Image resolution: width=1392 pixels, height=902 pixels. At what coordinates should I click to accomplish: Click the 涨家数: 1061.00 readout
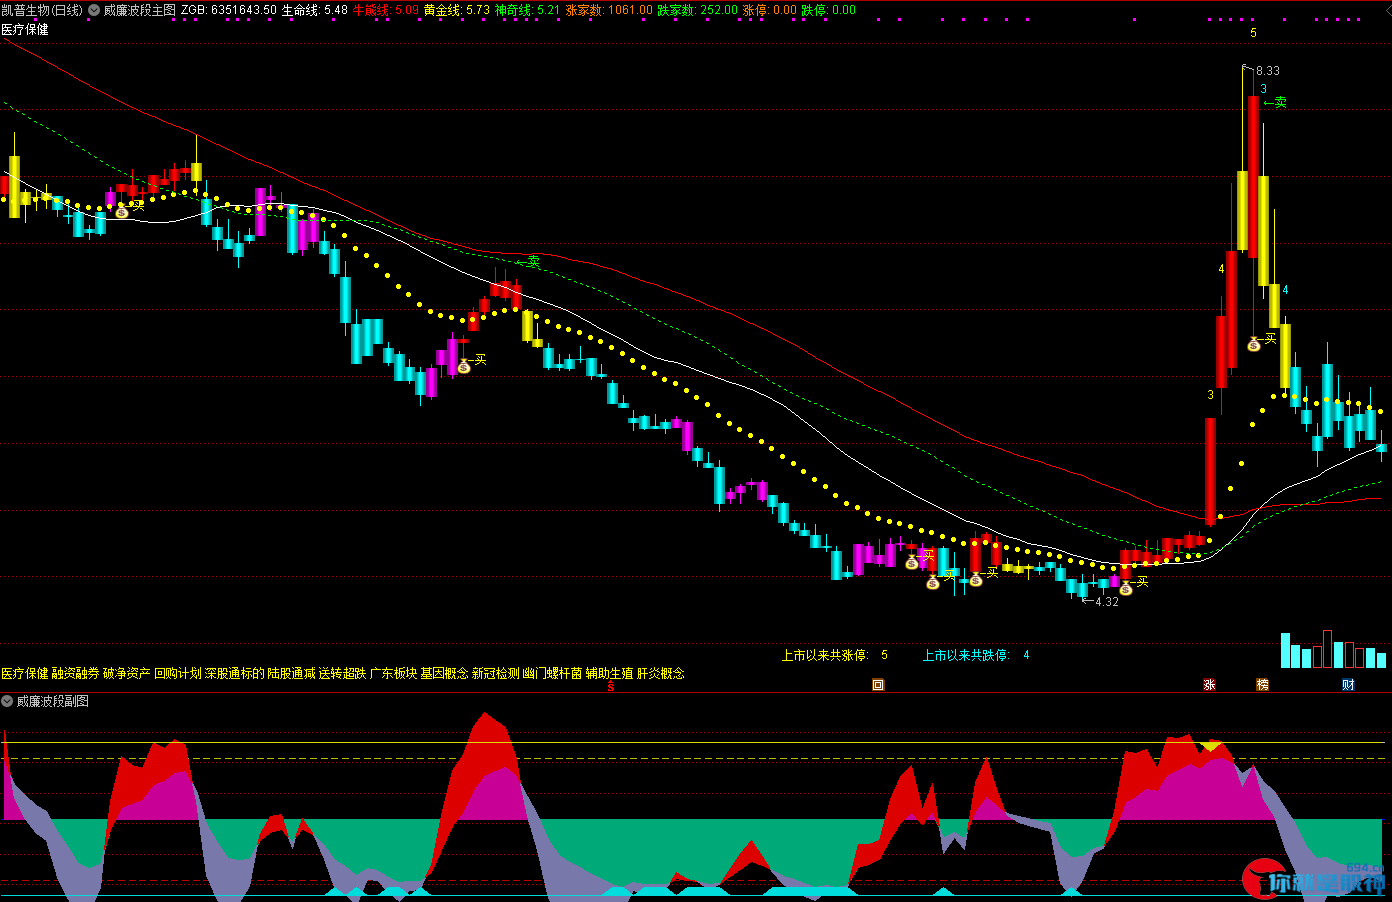[x=609, y=10]
